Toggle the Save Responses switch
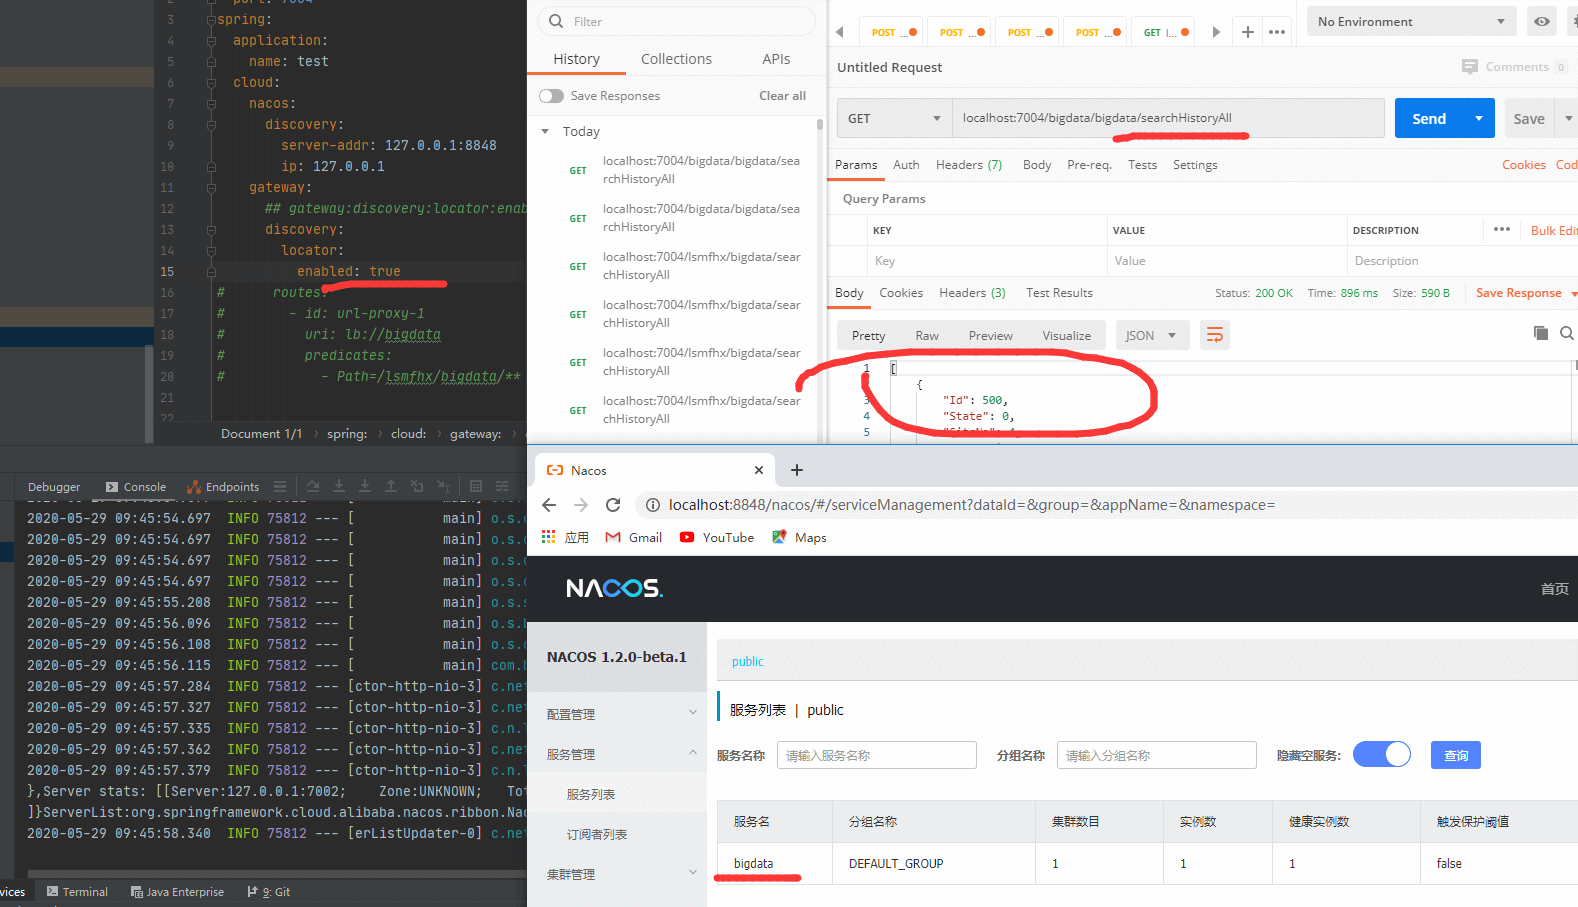 551,96
